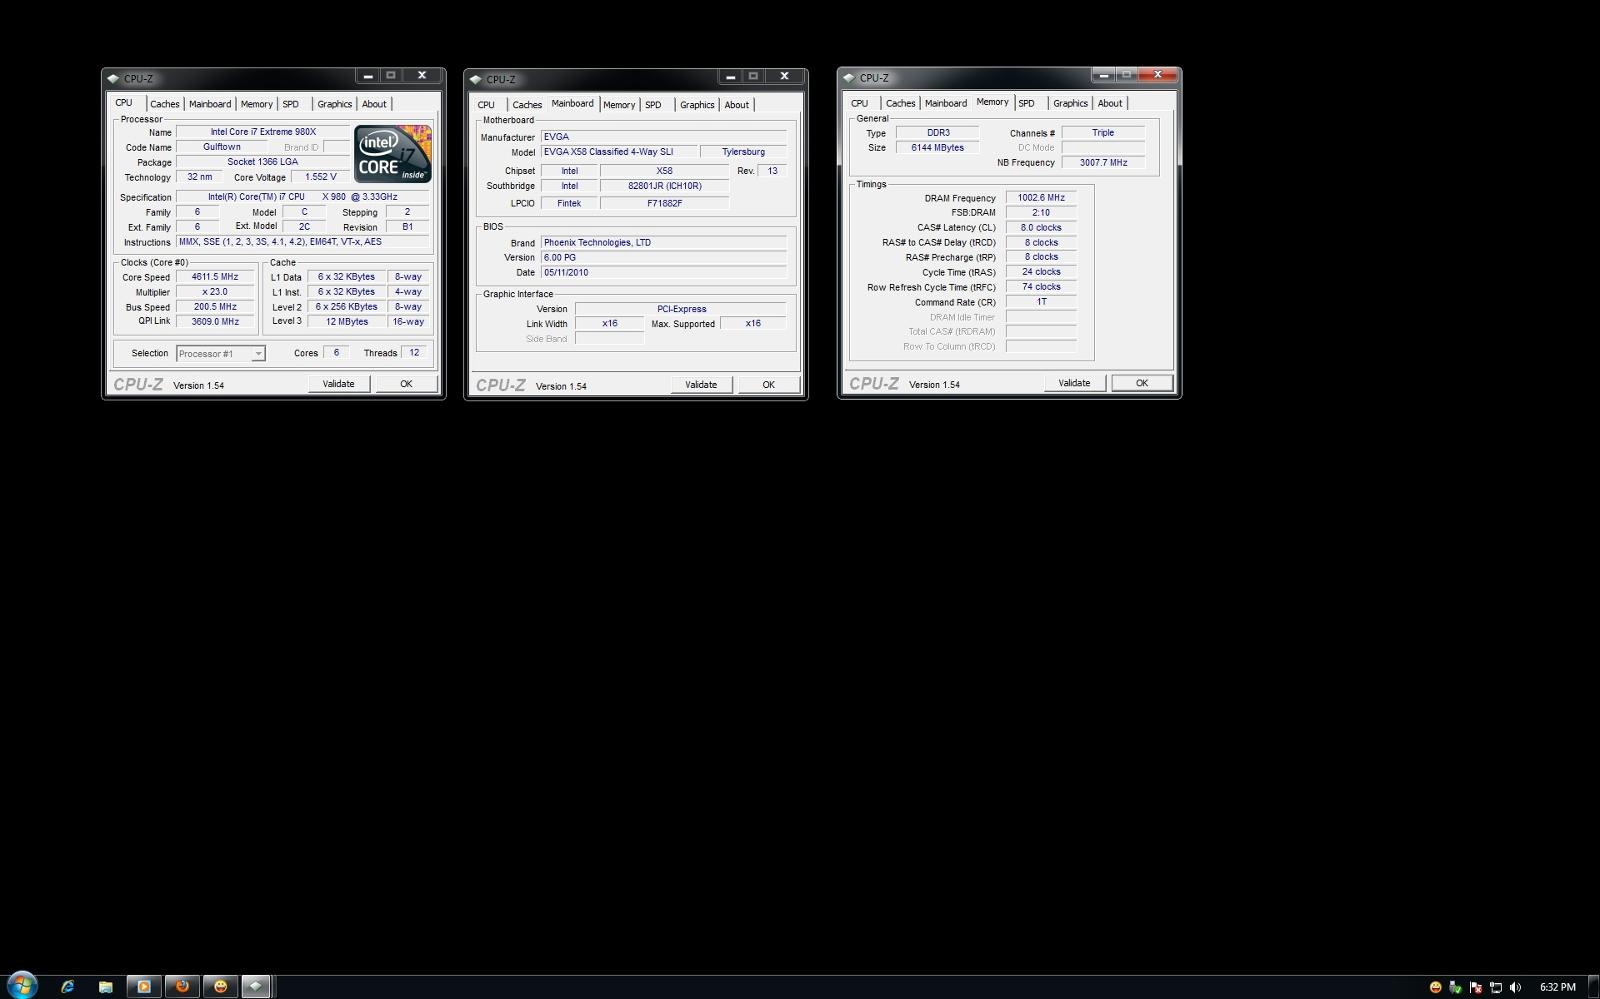Click the NB Frequency value '3007.7 MHz'

(x=1103, y=163)
